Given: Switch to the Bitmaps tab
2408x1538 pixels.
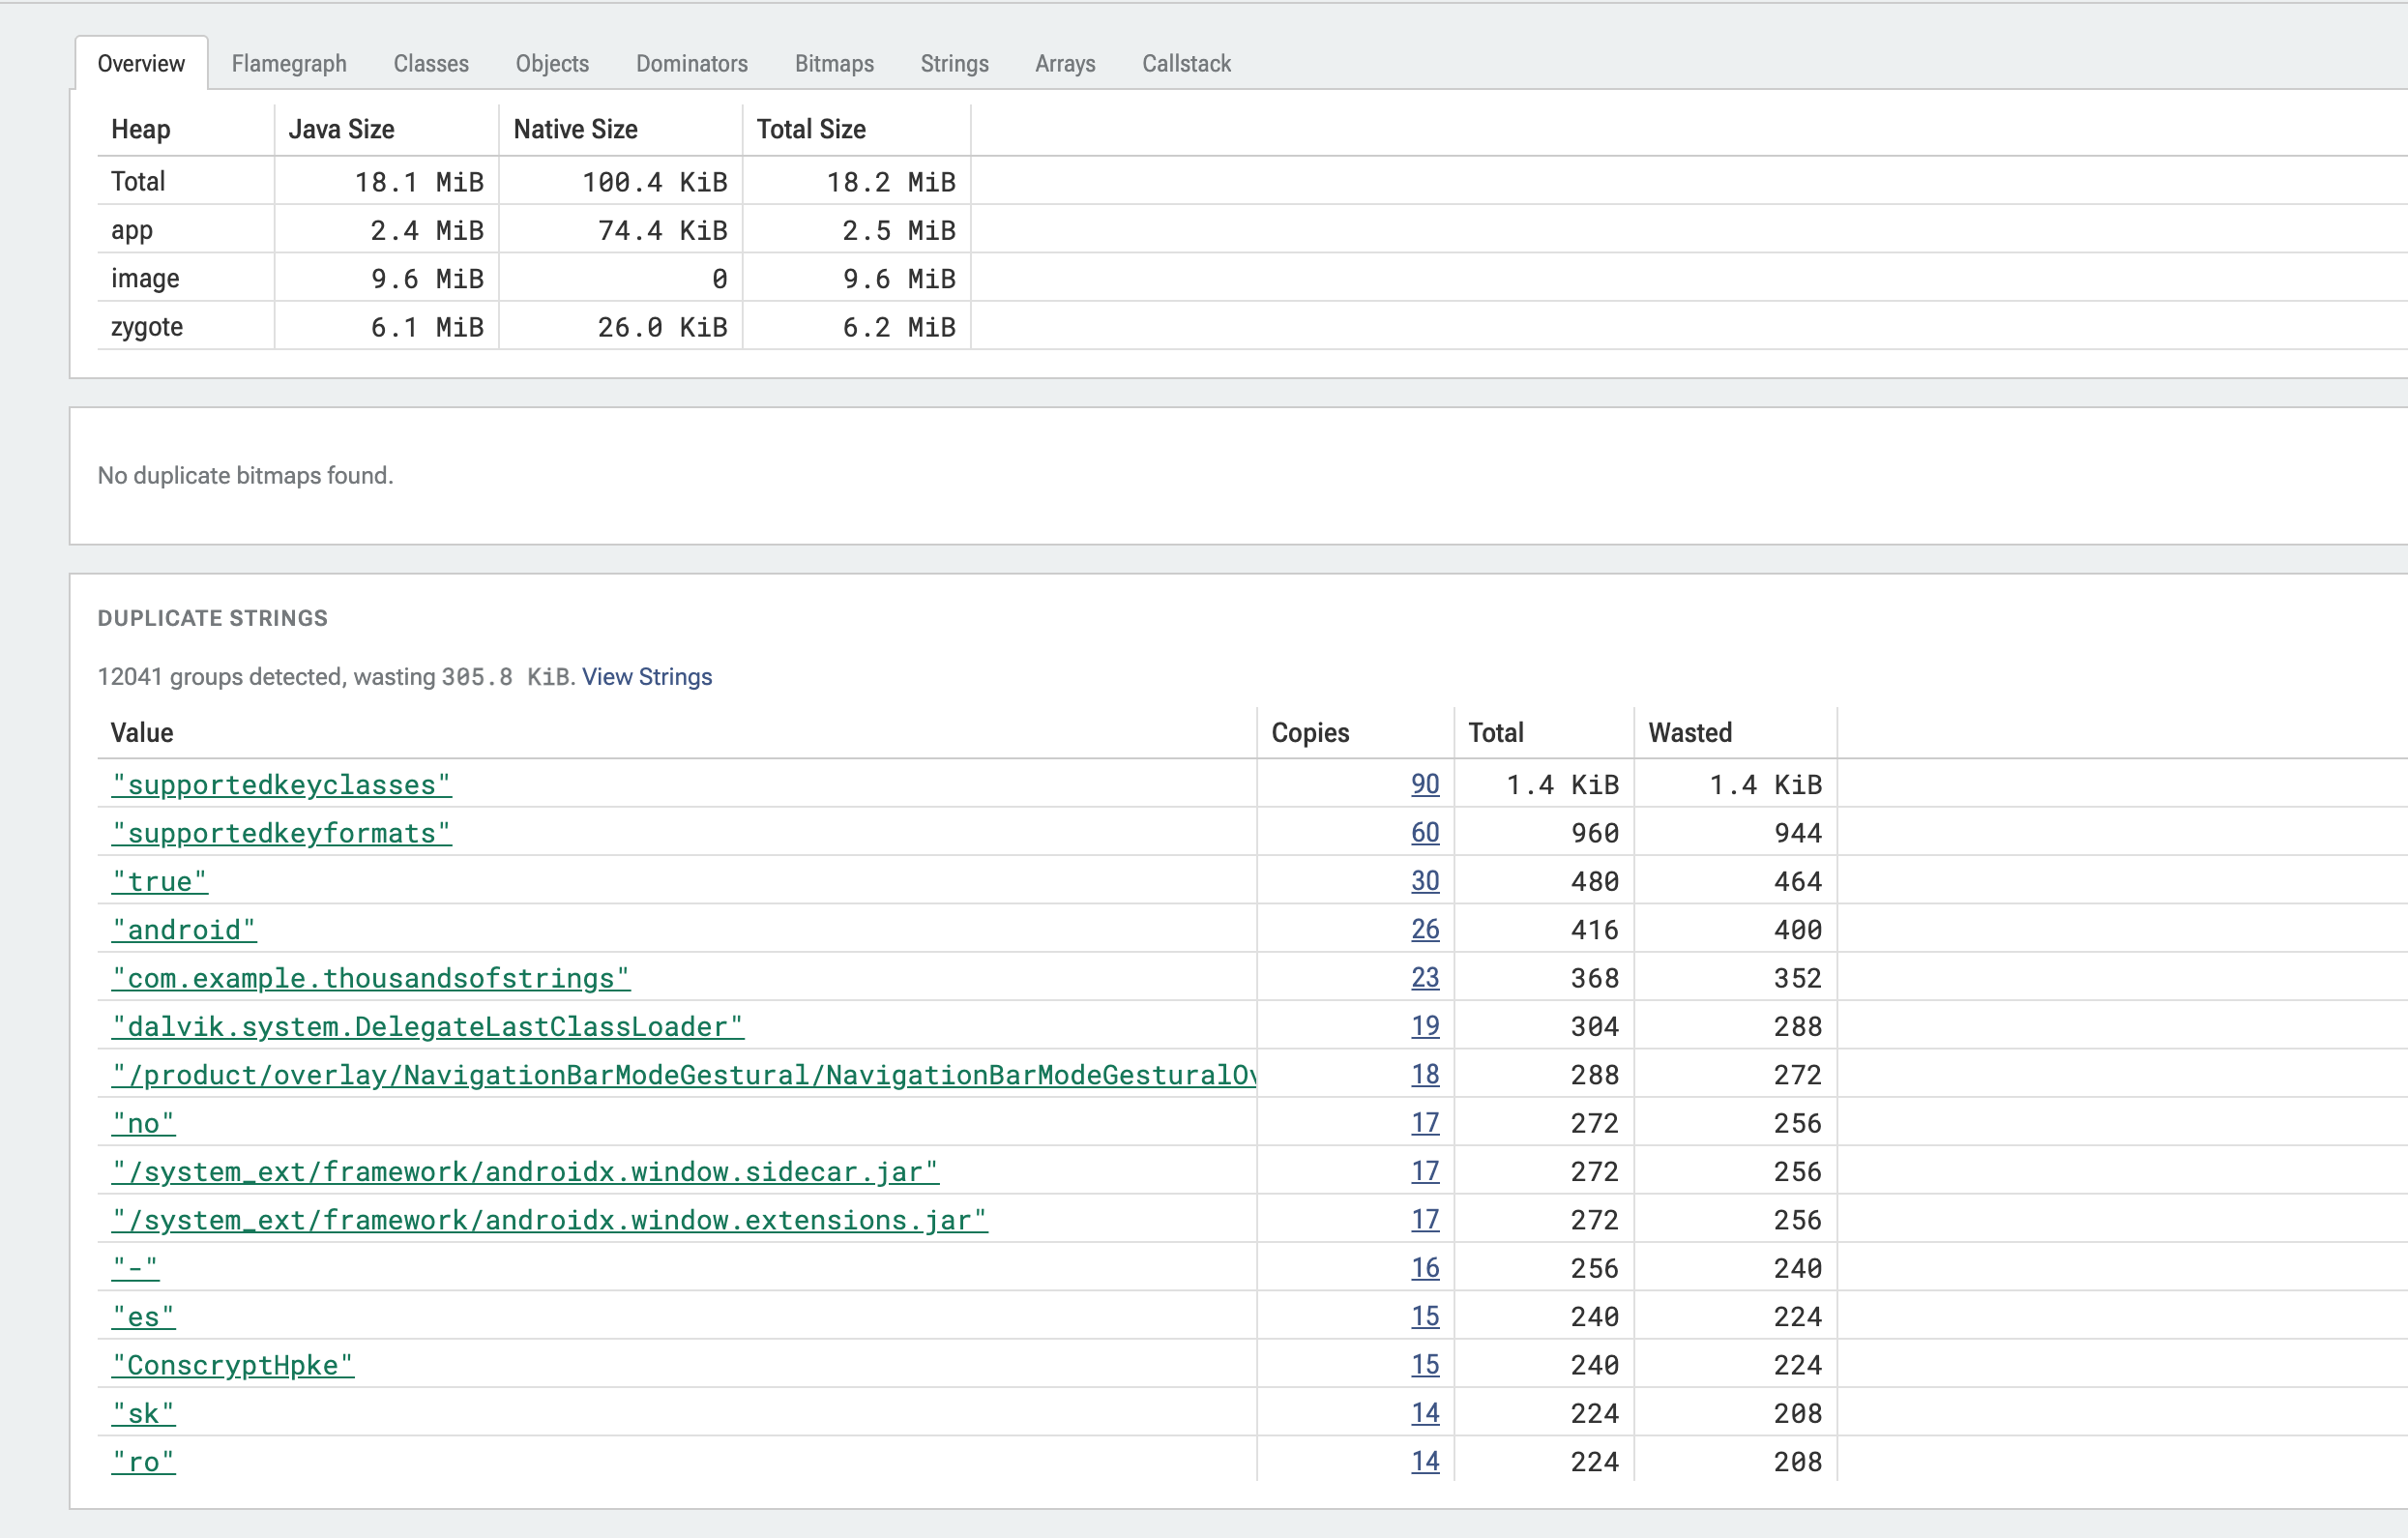Looking at the screenshot, I should 834,64.
